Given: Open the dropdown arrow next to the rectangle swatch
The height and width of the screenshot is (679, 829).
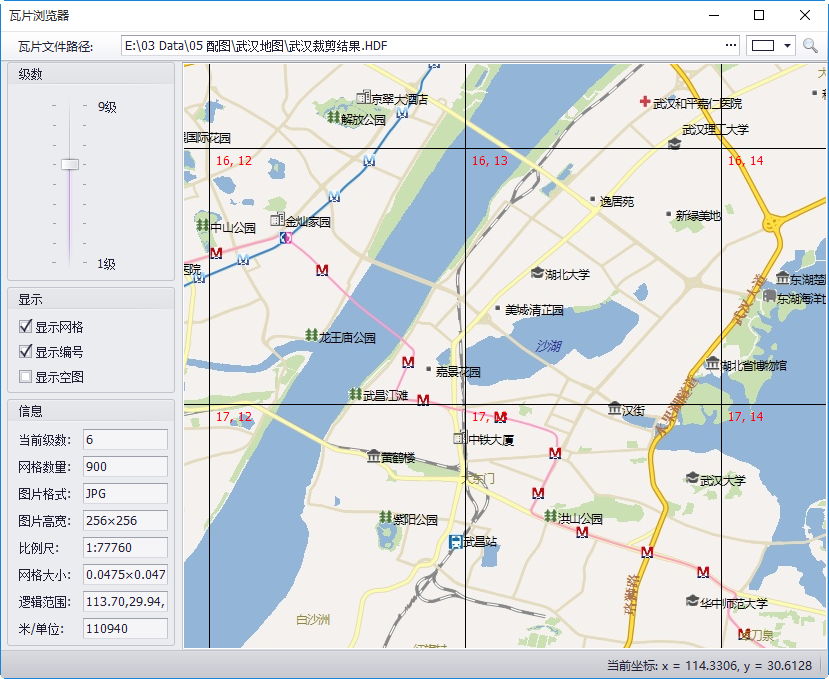Looking at the screenshot, I should click(789, 46).
